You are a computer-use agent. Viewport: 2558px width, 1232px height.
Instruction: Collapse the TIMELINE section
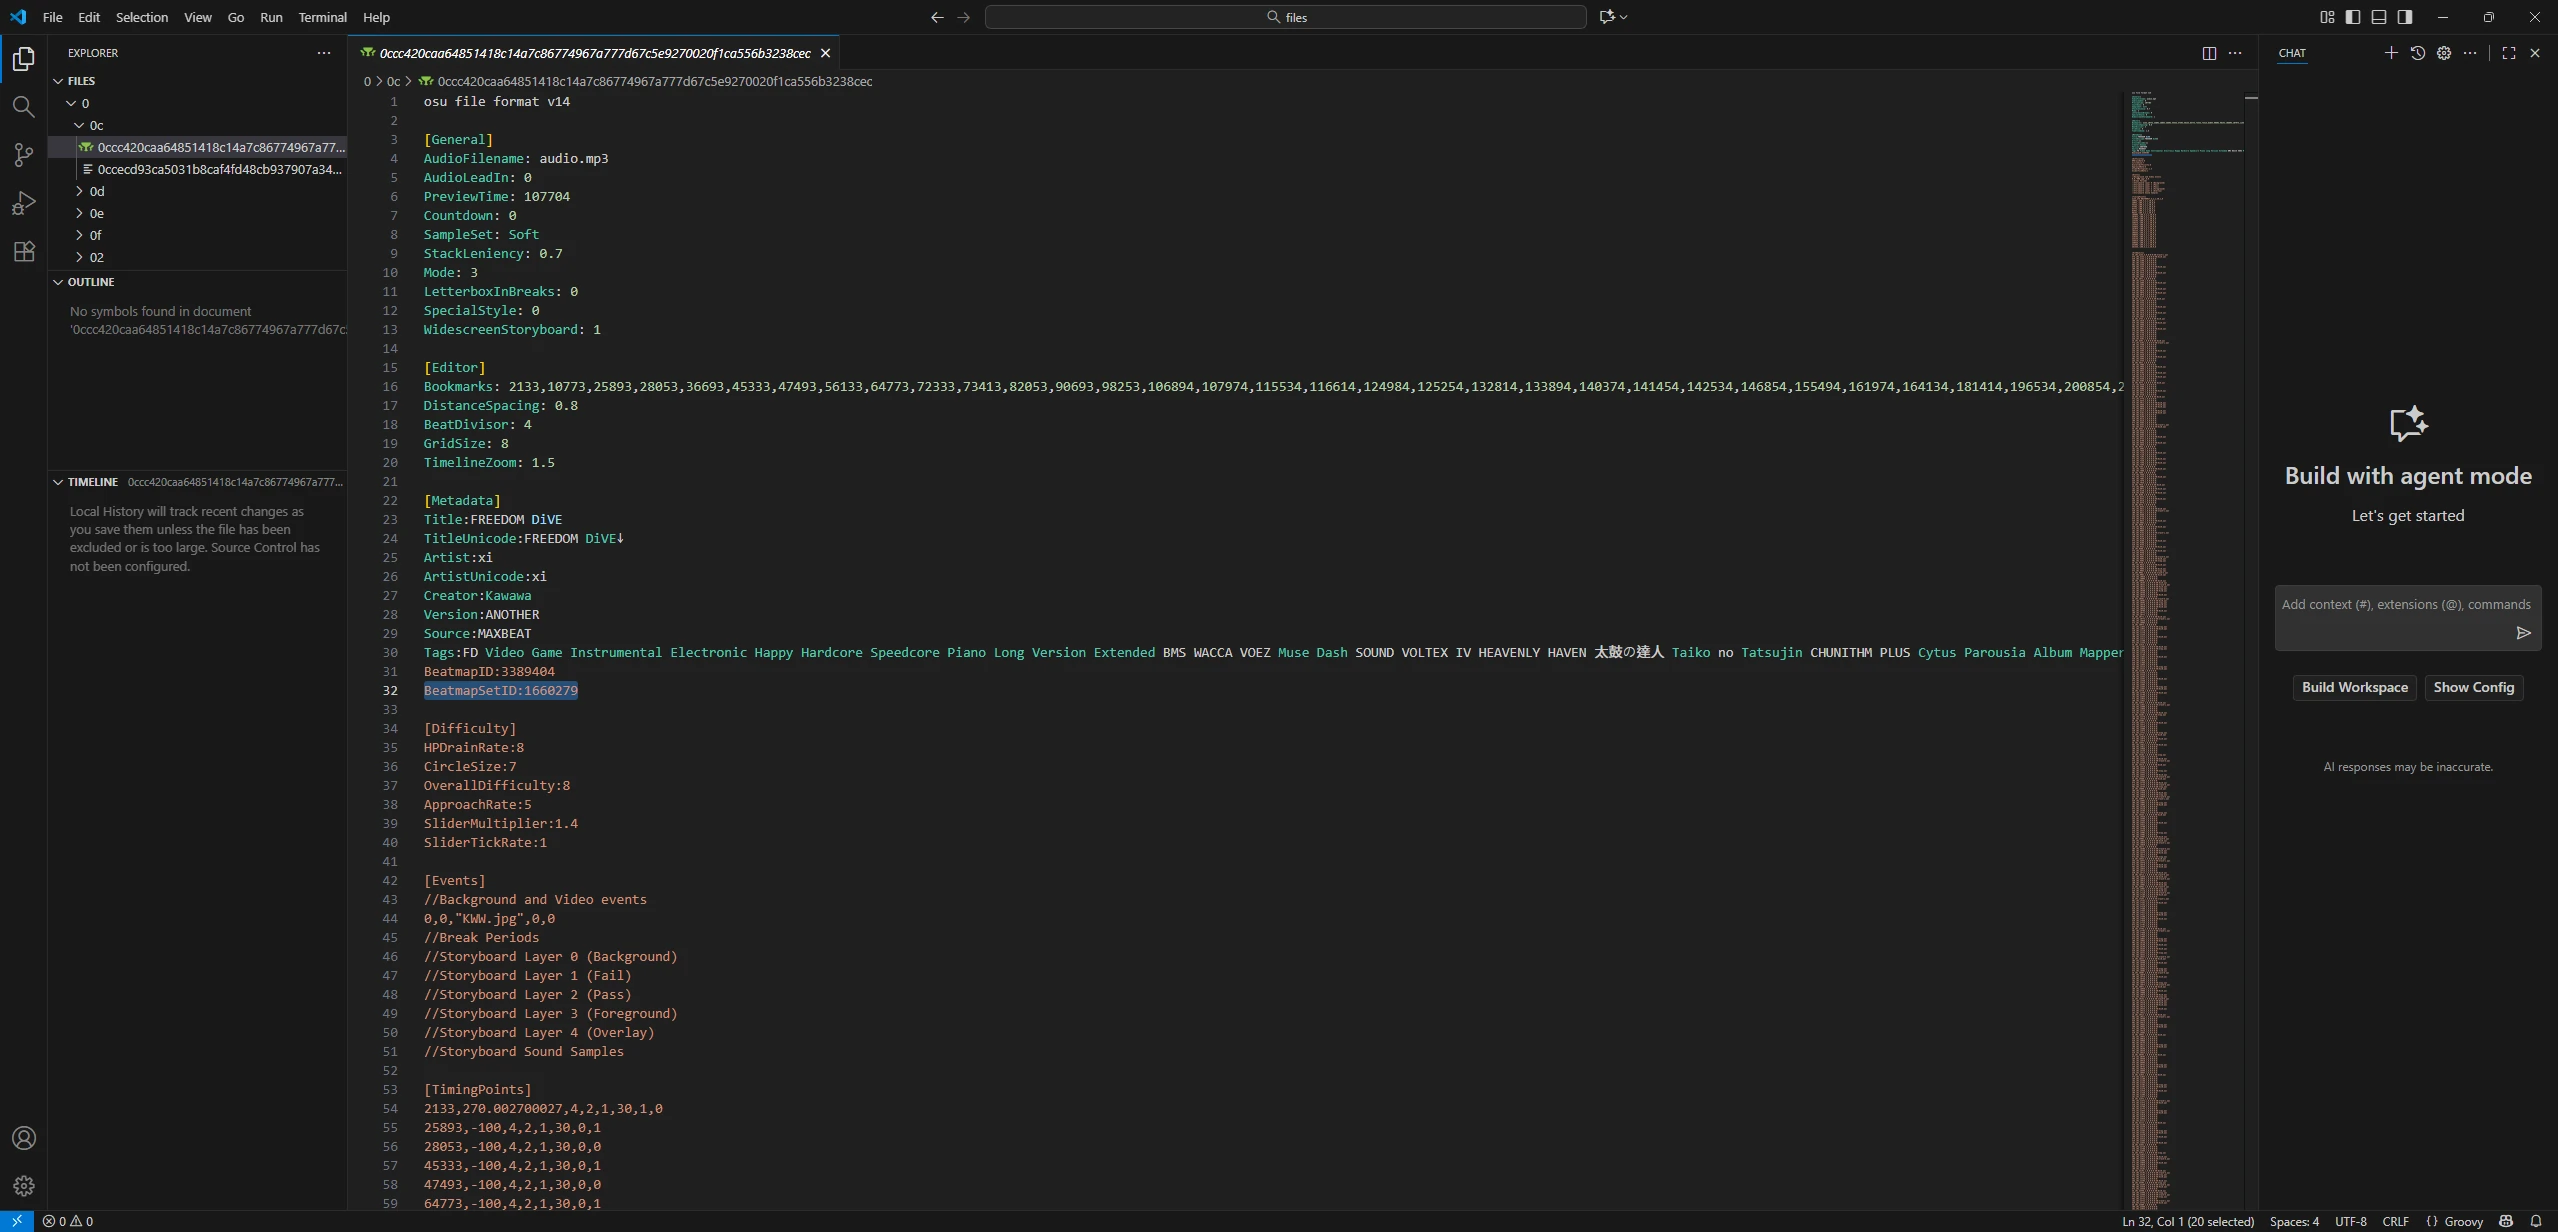(x=92, y=482)
